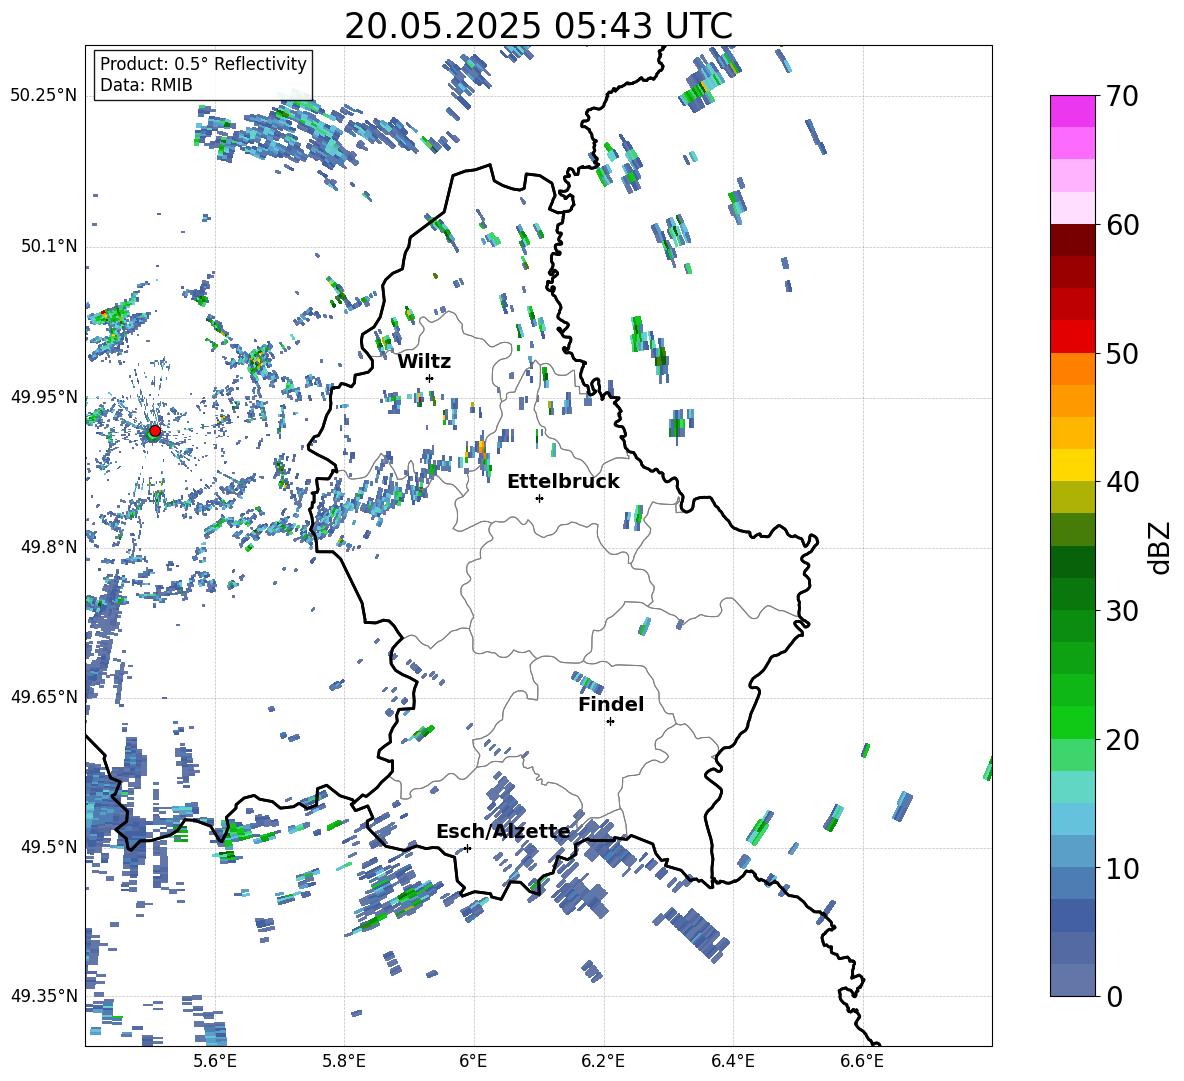This screenshot has width=1184, height=1081.
Task: Click the plus marker below the Findel label
Action: [610, 722]
